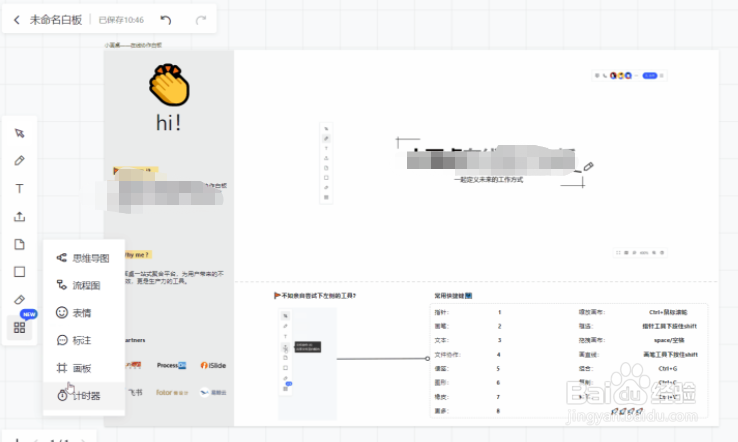Click the iSlide partner logo
The height and width of the screenshot is (442, 738).
click(x=213, y=365)
